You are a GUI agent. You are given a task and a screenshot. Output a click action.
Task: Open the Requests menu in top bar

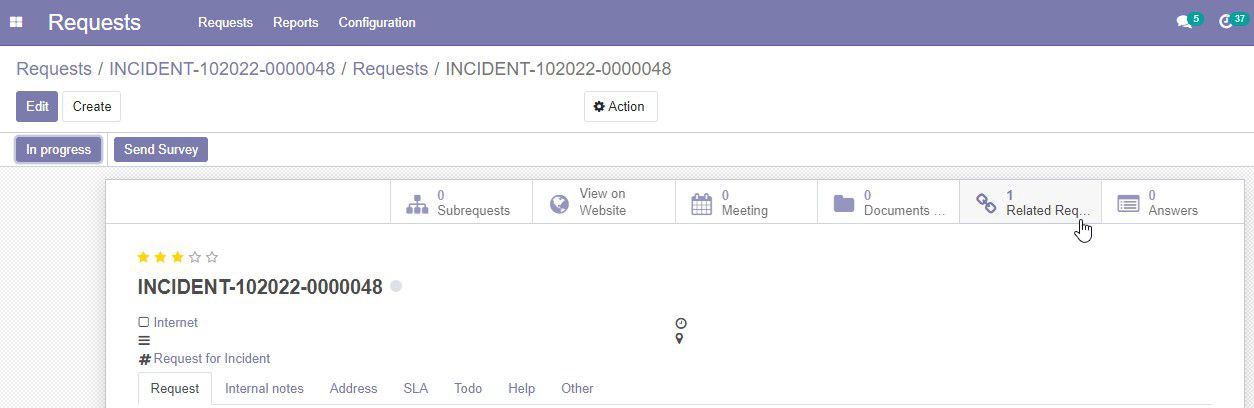click(225, 22)
